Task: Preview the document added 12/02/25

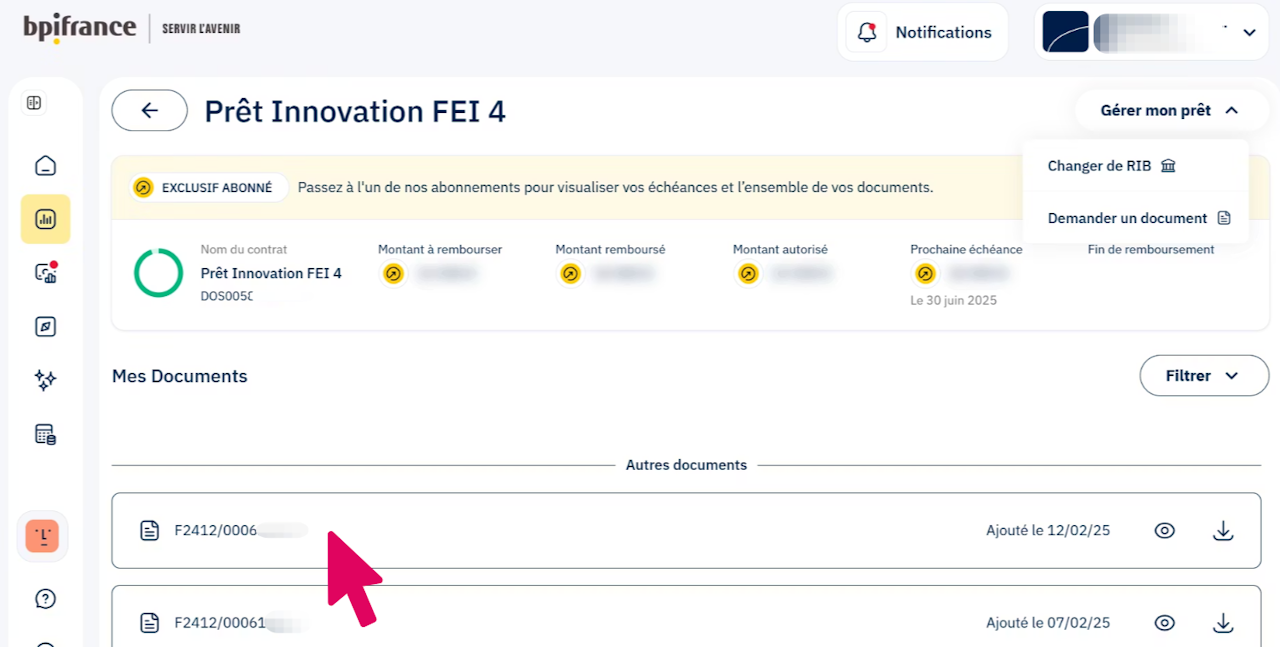Action: (1164, 531)
